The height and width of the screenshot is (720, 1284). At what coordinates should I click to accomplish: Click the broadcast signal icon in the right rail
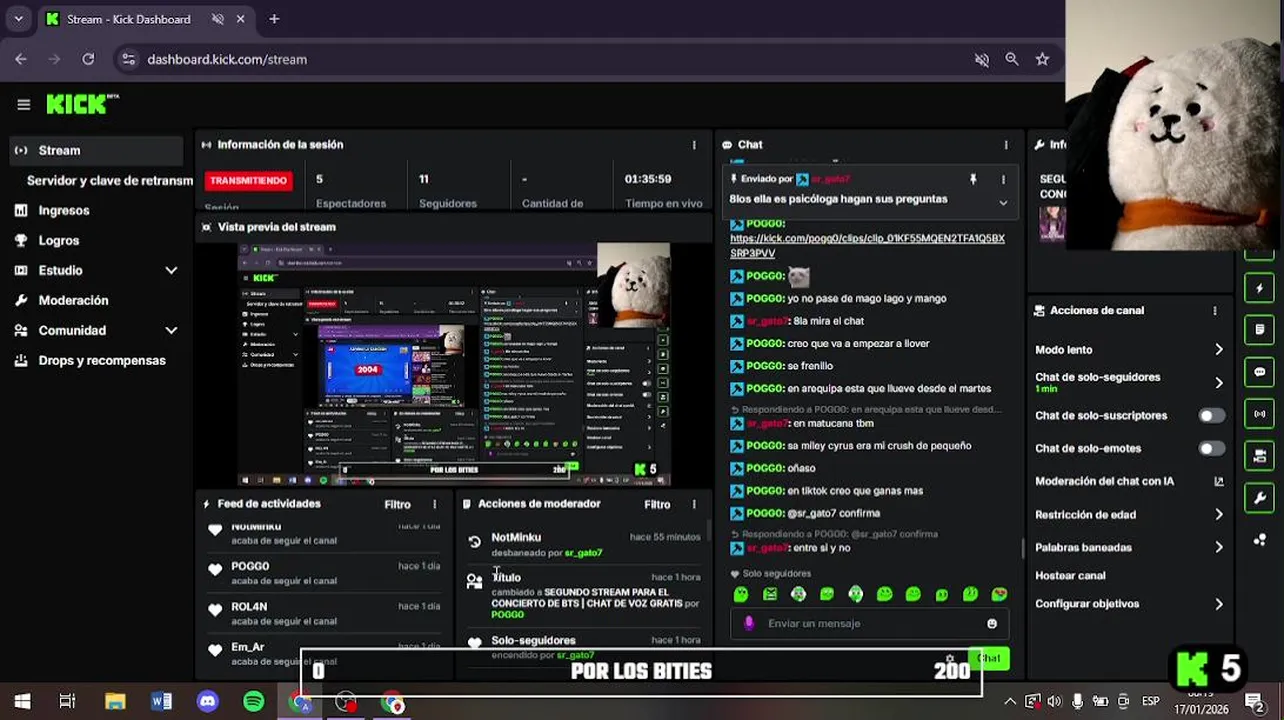click(x=1259, y=414)
